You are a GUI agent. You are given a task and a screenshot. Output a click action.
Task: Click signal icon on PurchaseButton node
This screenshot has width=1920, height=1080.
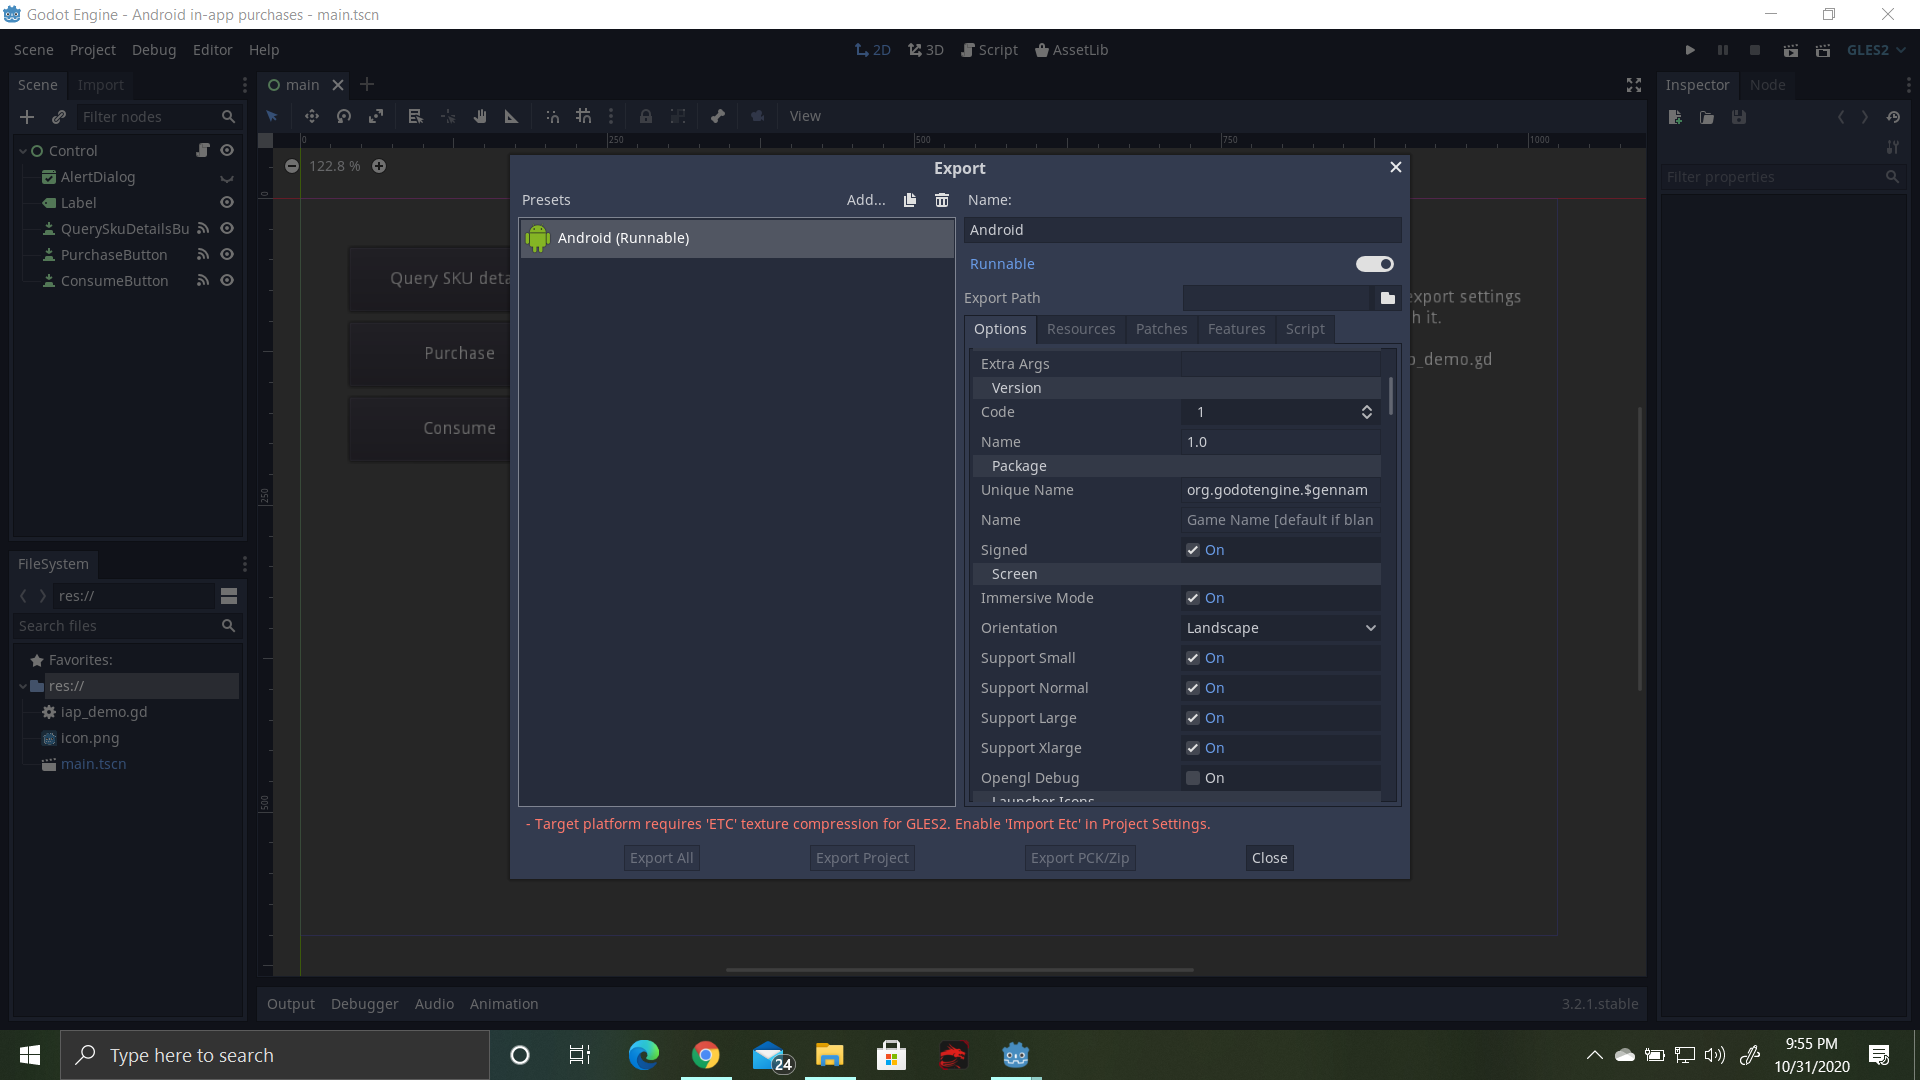(x=203, y=254)
